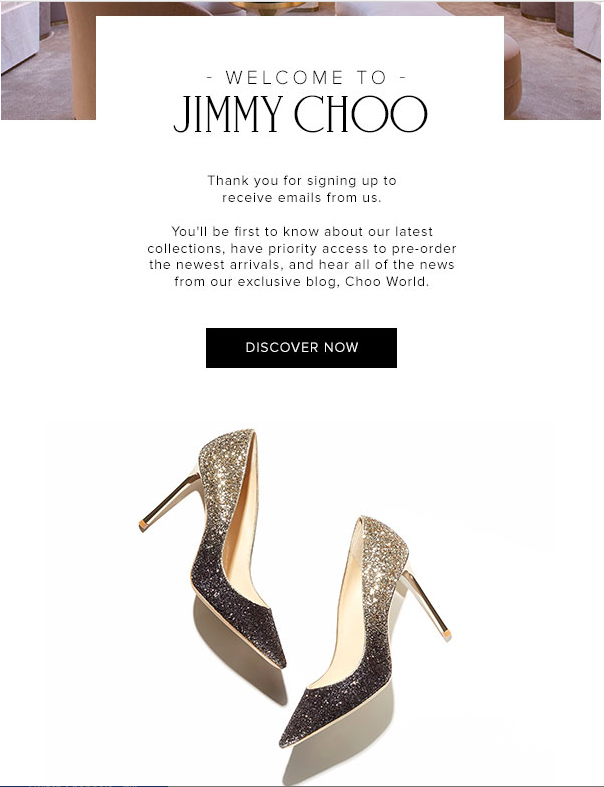Viewport: 604px width, 787px height.
Task: Click the DISCOVER NOW button
Action: (301, 347)
